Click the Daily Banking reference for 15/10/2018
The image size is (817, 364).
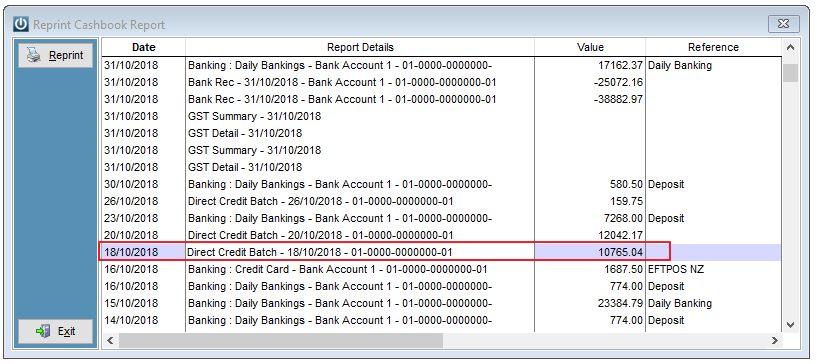pos(713,303)
